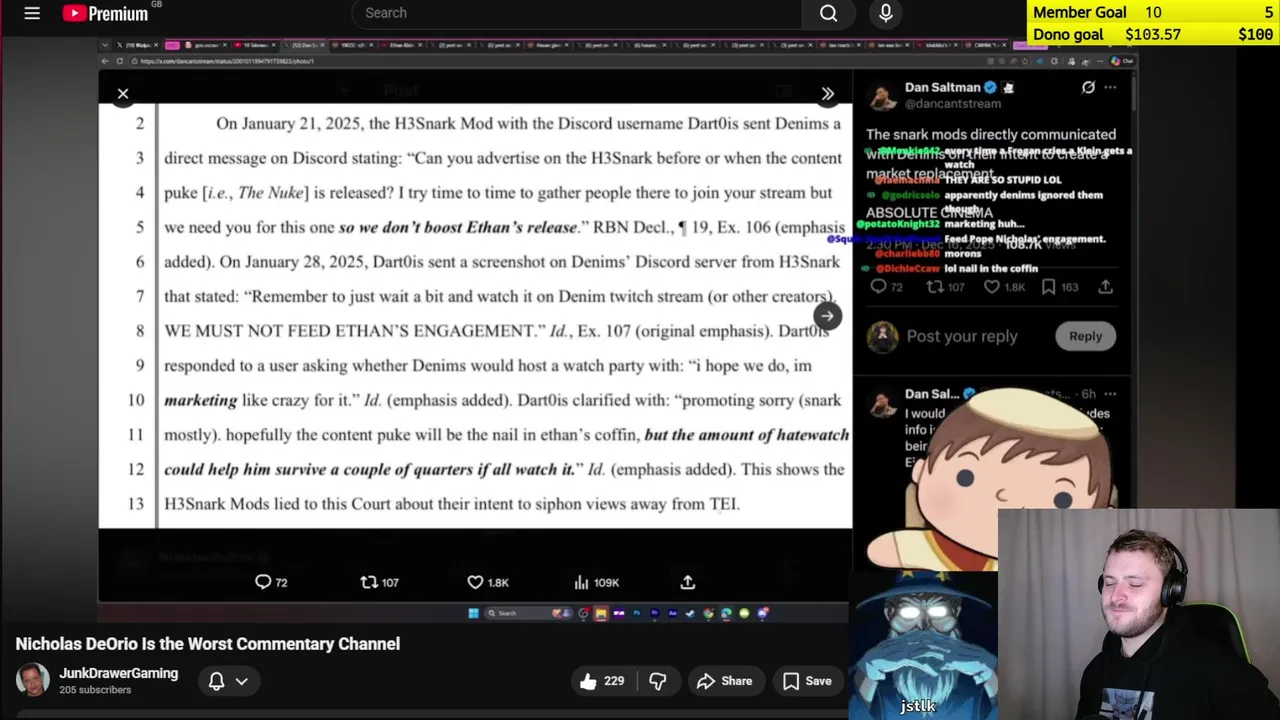
Task: Close the enlarged tweet photo with X
Action: point(123,94)
